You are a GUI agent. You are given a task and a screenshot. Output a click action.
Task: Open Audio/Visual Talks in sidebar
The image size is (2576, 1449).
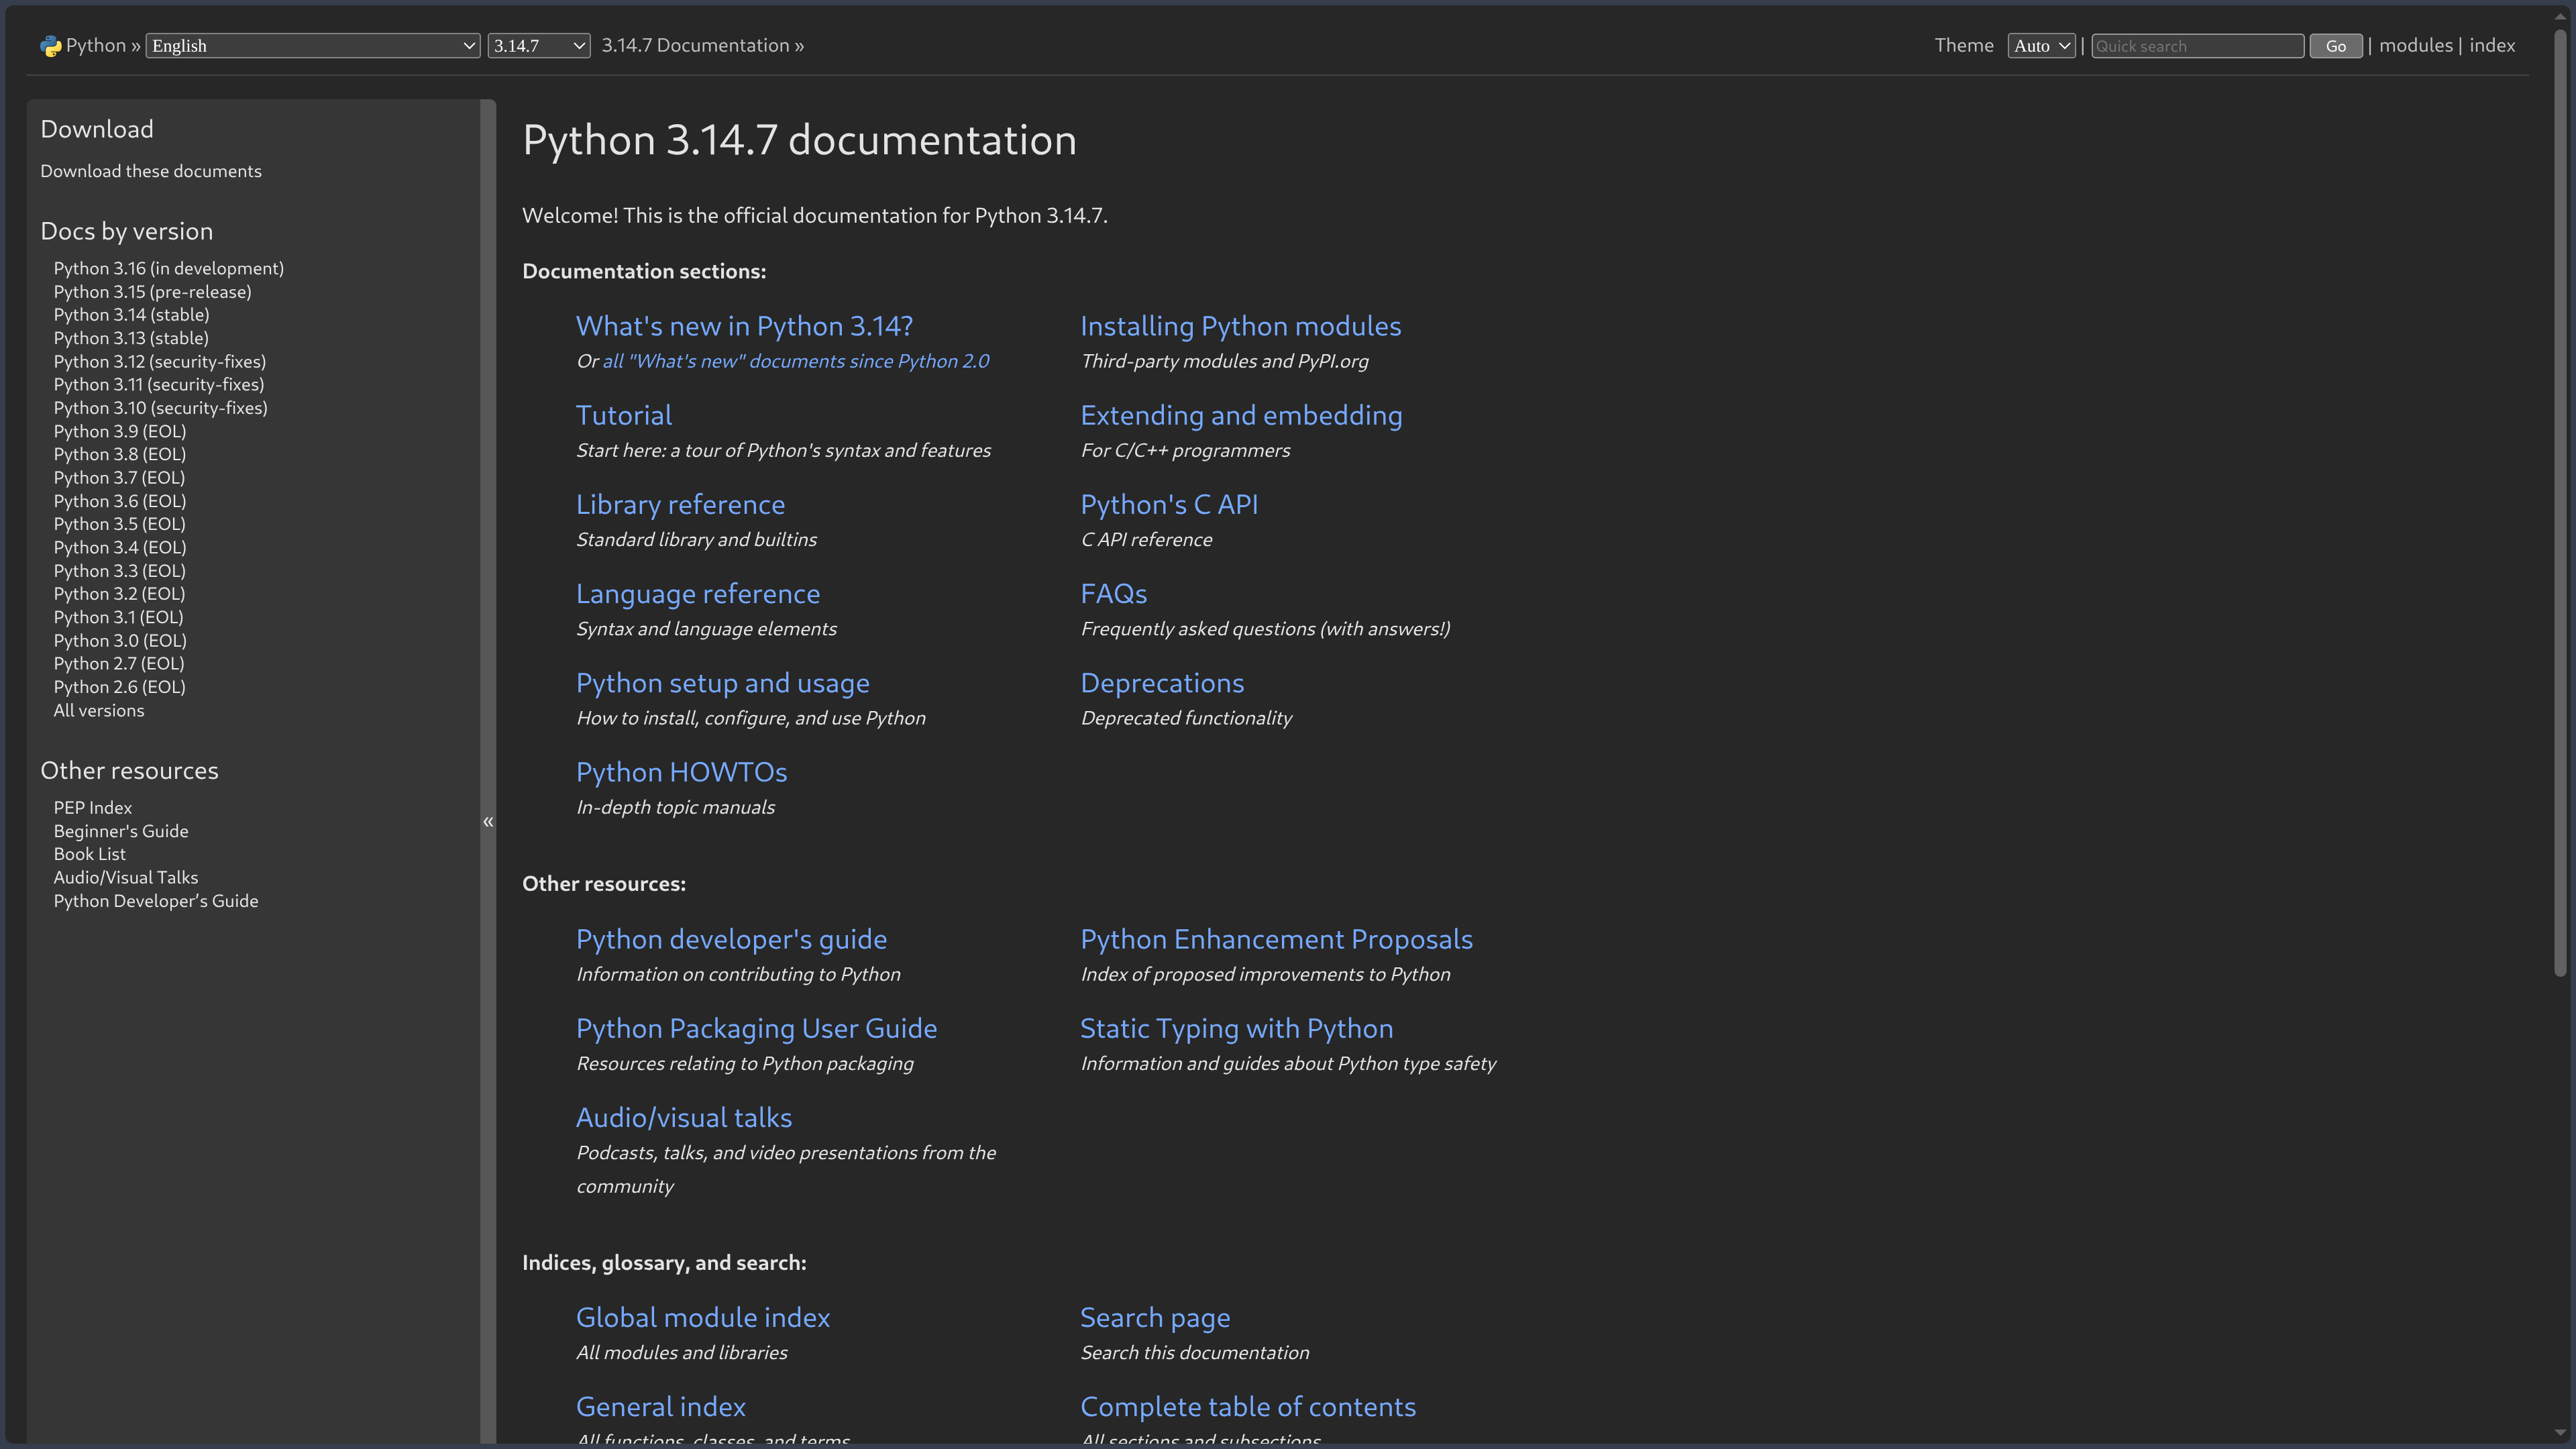(126, 877)
